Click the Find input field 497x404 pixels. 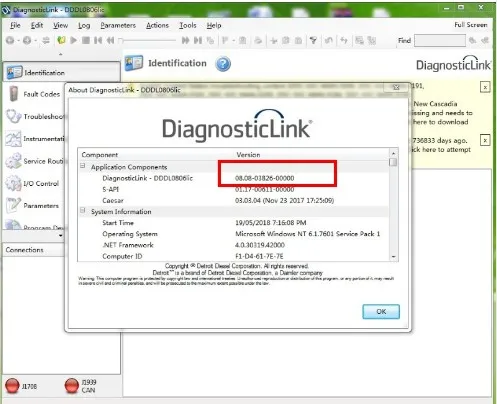(440, 40)
